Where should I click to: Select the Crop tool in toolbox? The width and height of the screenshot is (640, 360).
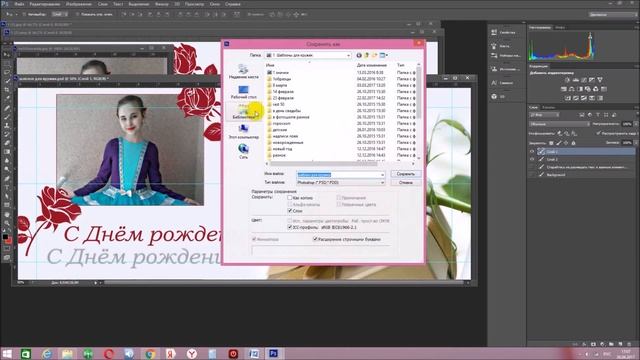[7, 90]
